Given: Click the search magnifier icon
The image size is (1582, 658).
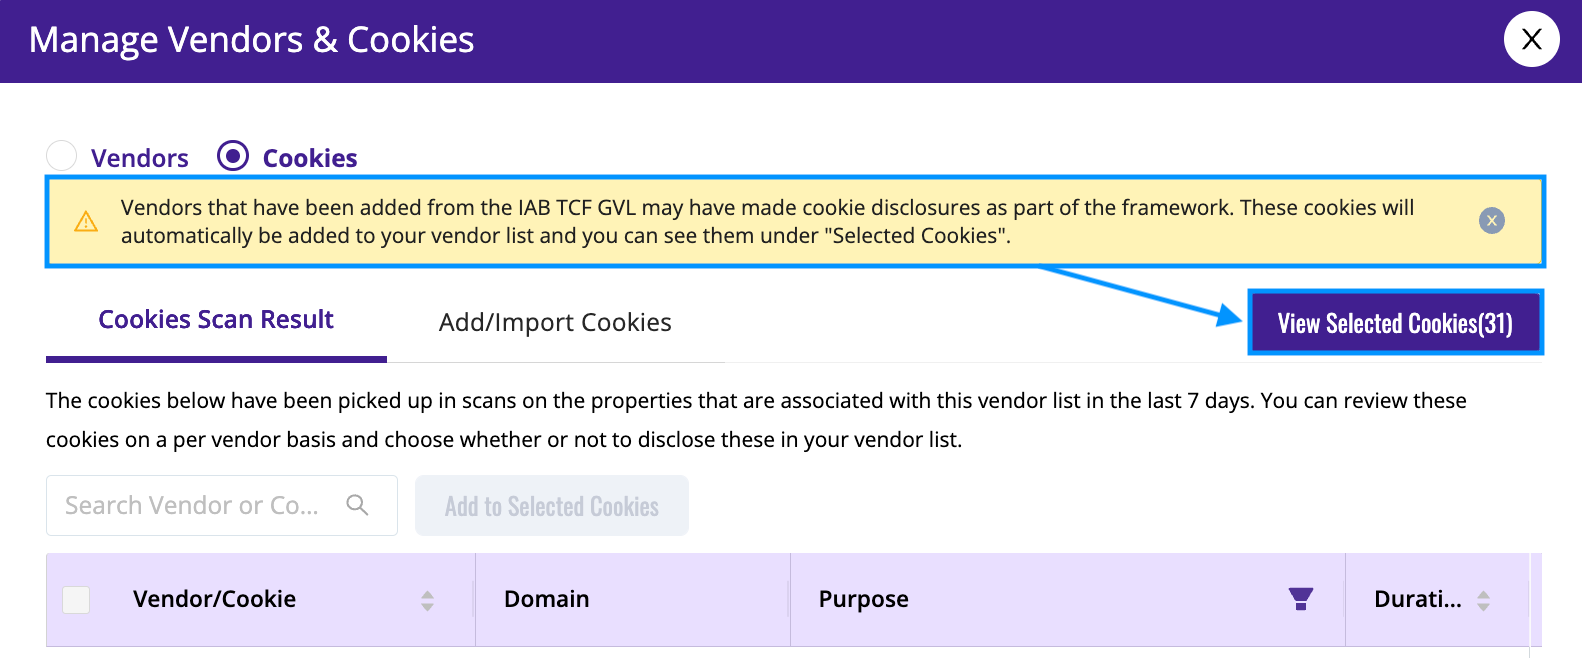Looking at the screenshot, I should 357,505.
